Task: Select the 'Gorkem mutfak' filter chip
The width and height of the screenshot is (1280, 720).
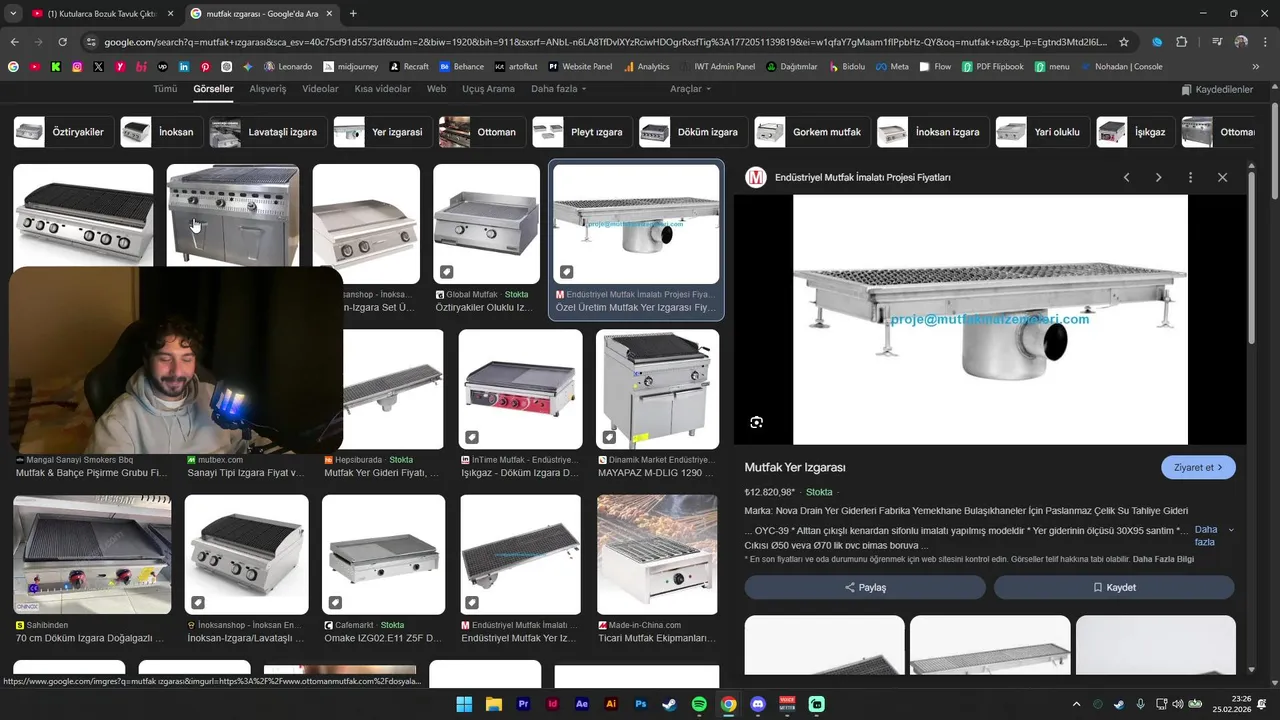Action: (812, 132)
